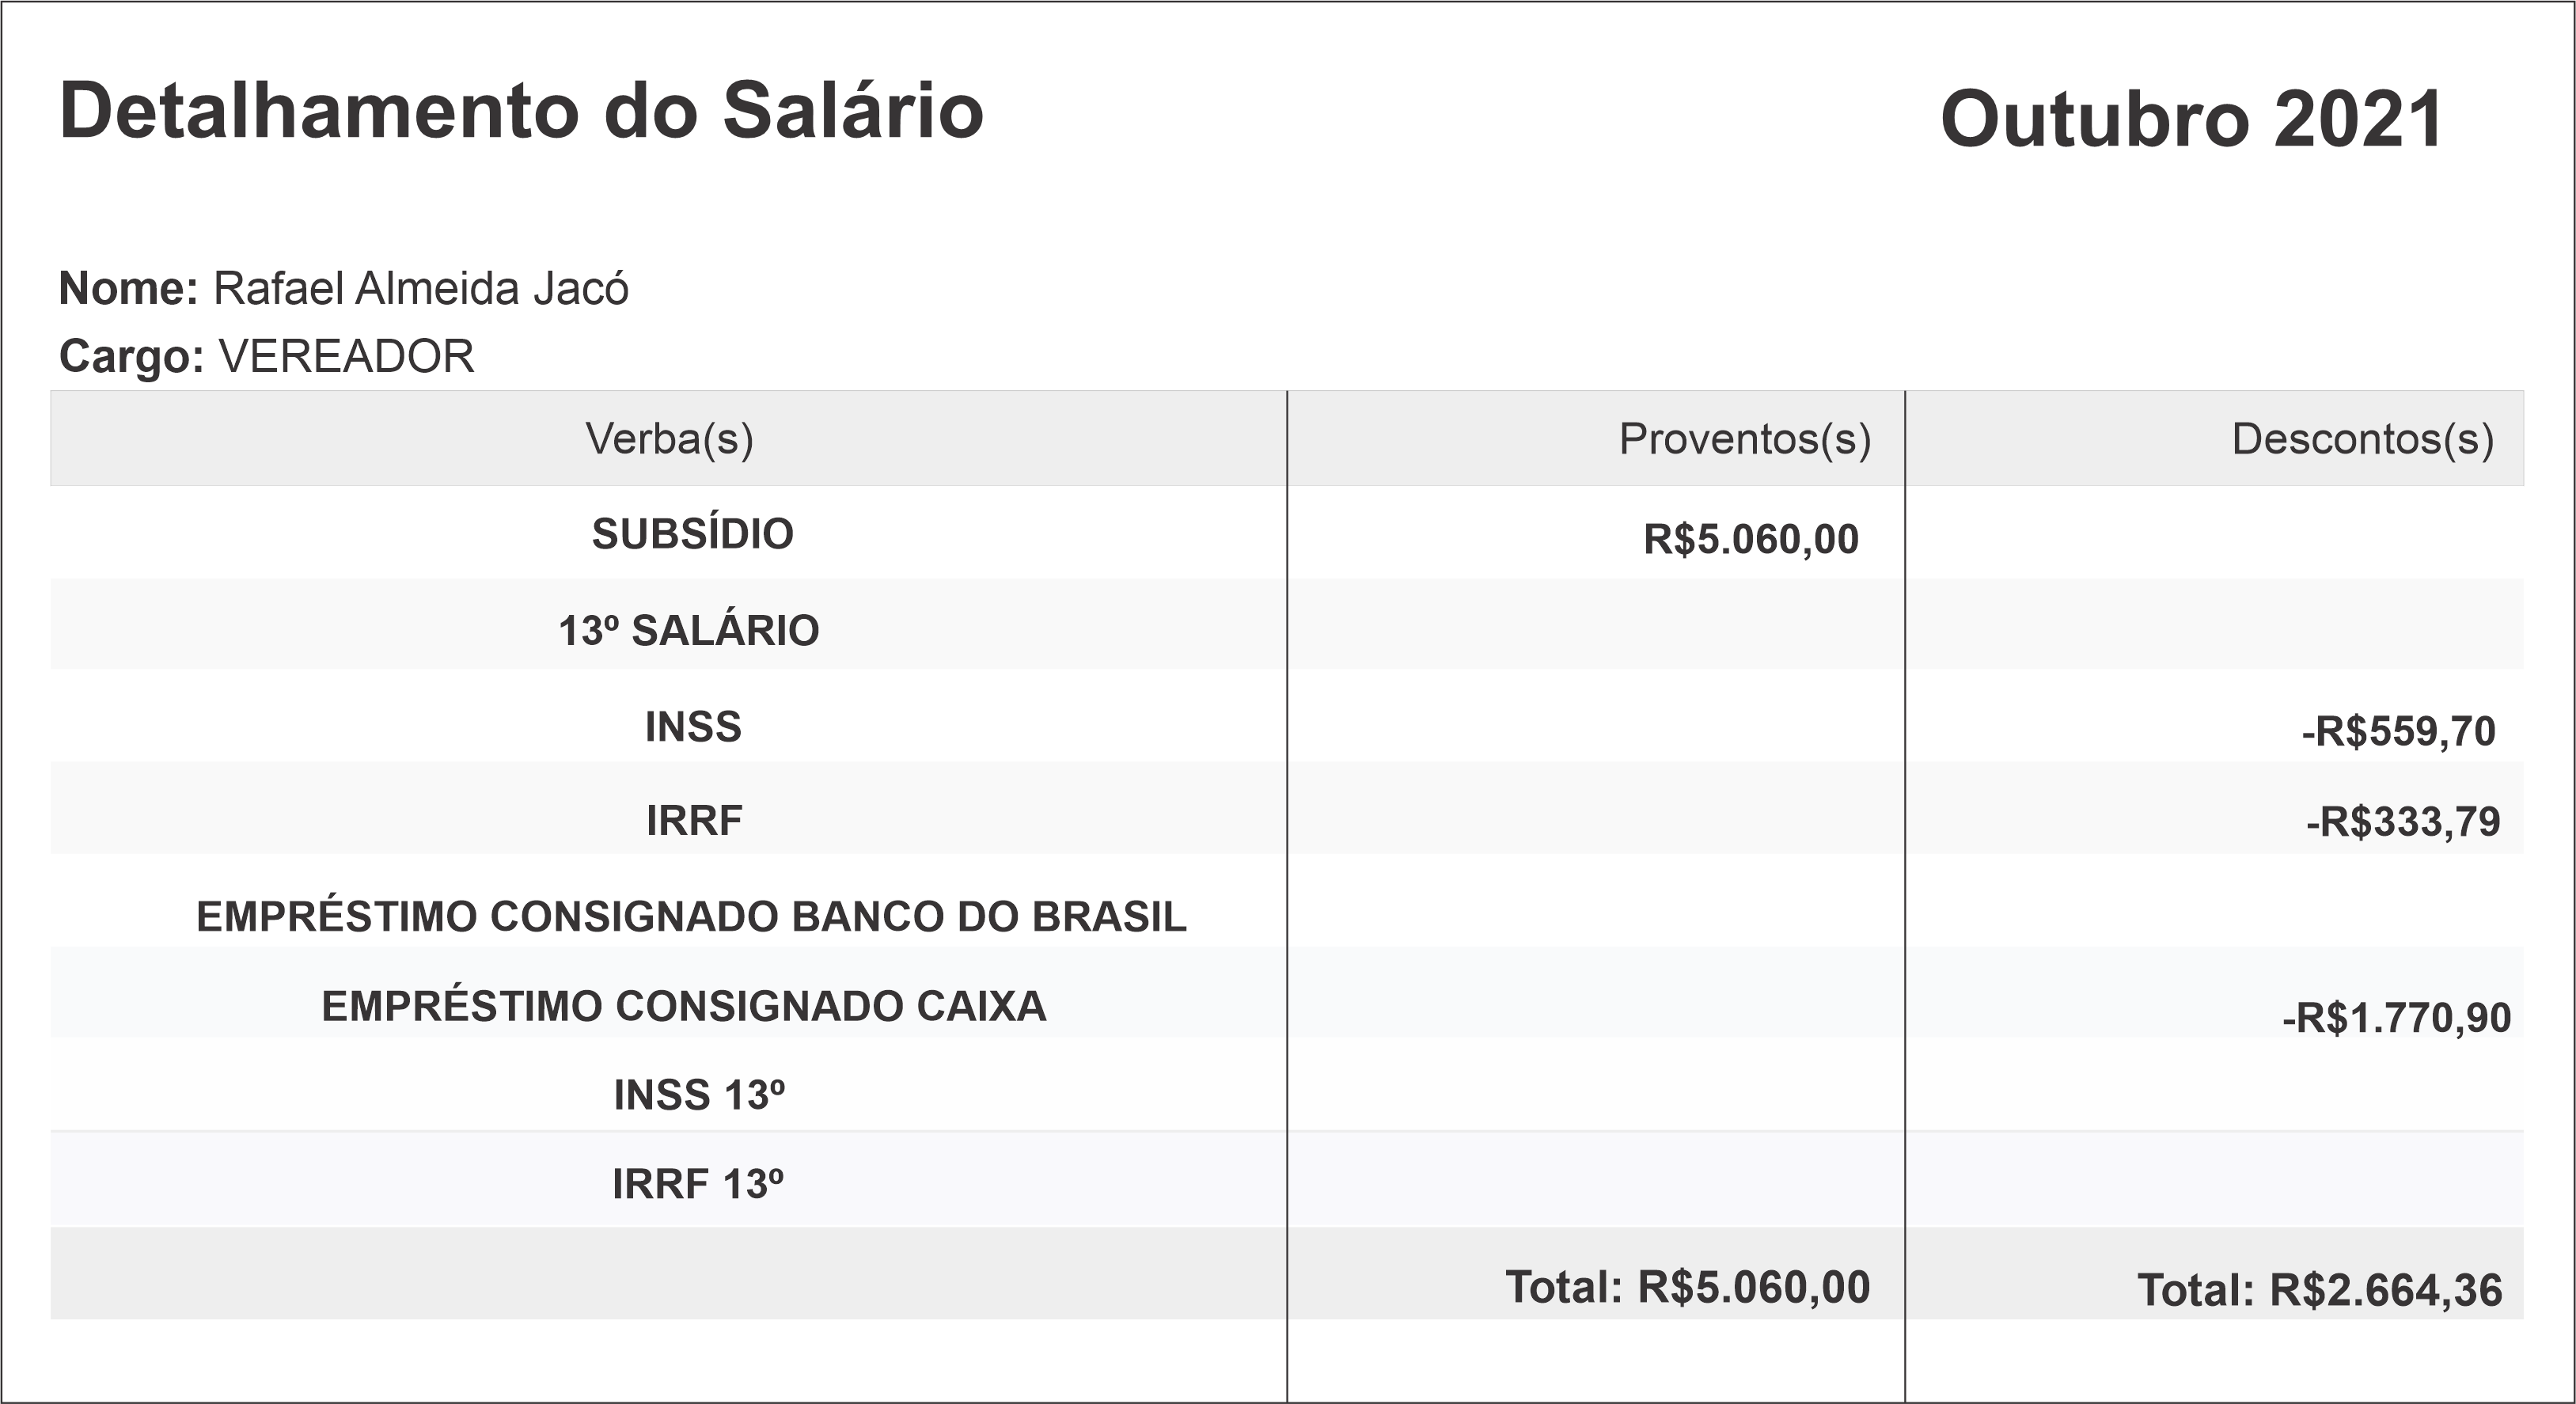Click the Proventos(s) column header
This screenshot has width=2576, height=1404.
pyautogui.click(x=1744, y=439)
